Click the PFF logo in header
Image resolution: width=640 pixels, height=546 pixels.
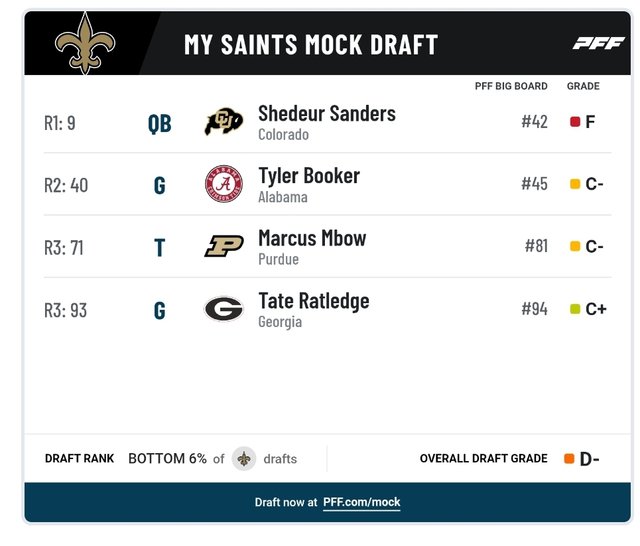598,43
